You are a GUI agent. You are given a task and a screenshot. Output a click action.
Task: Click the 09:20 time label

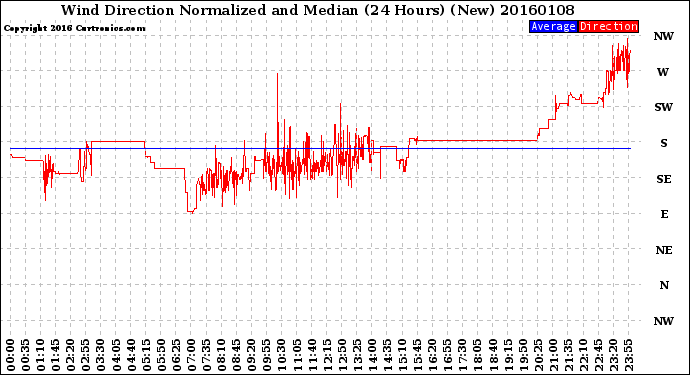tap(251, 355)
